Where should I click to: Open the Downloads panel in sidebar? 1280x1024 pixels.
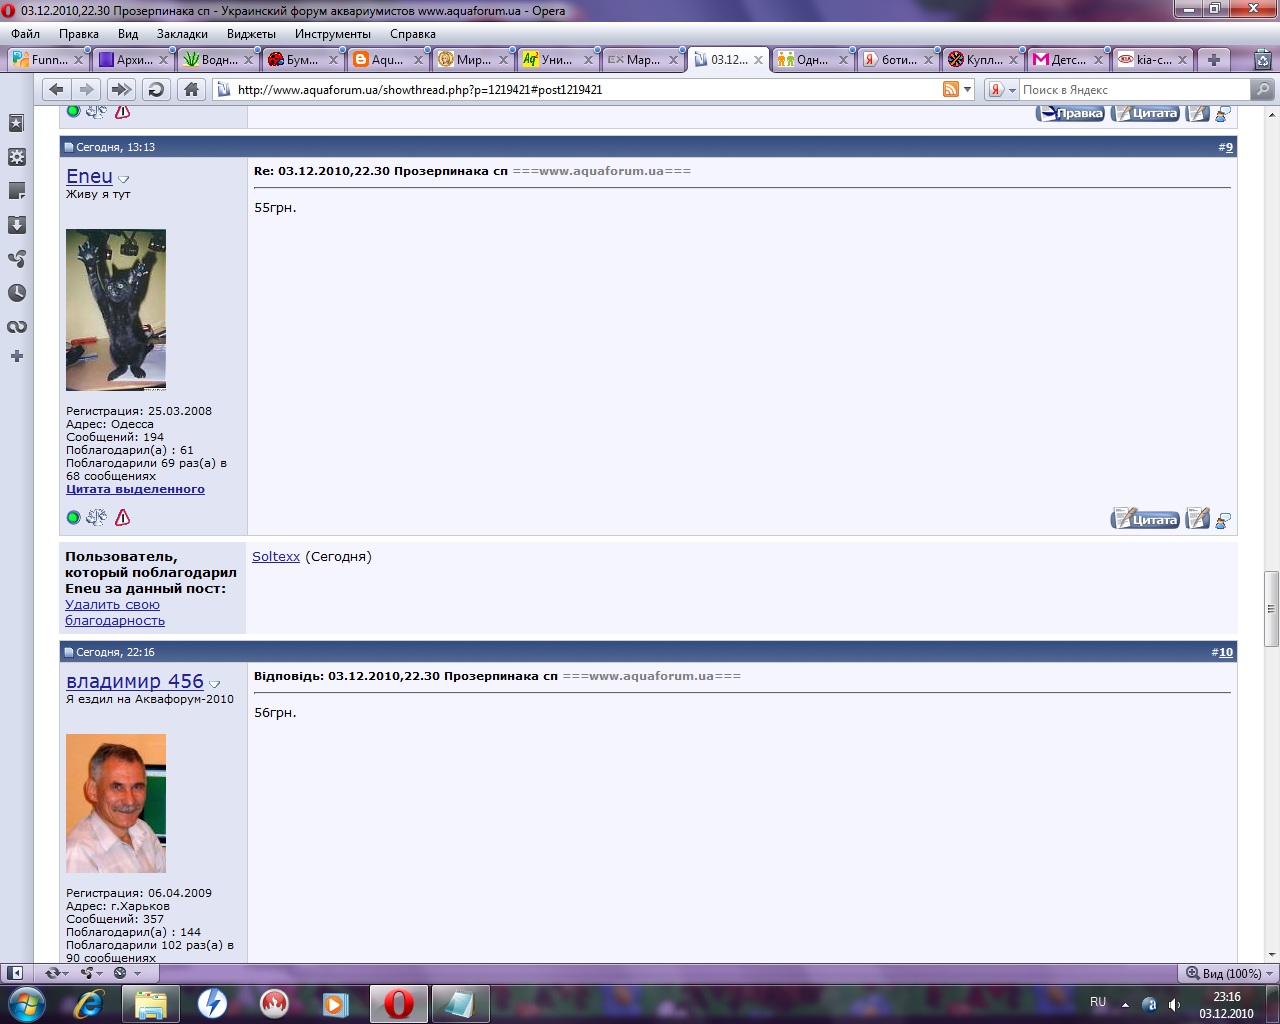point(17,225)
